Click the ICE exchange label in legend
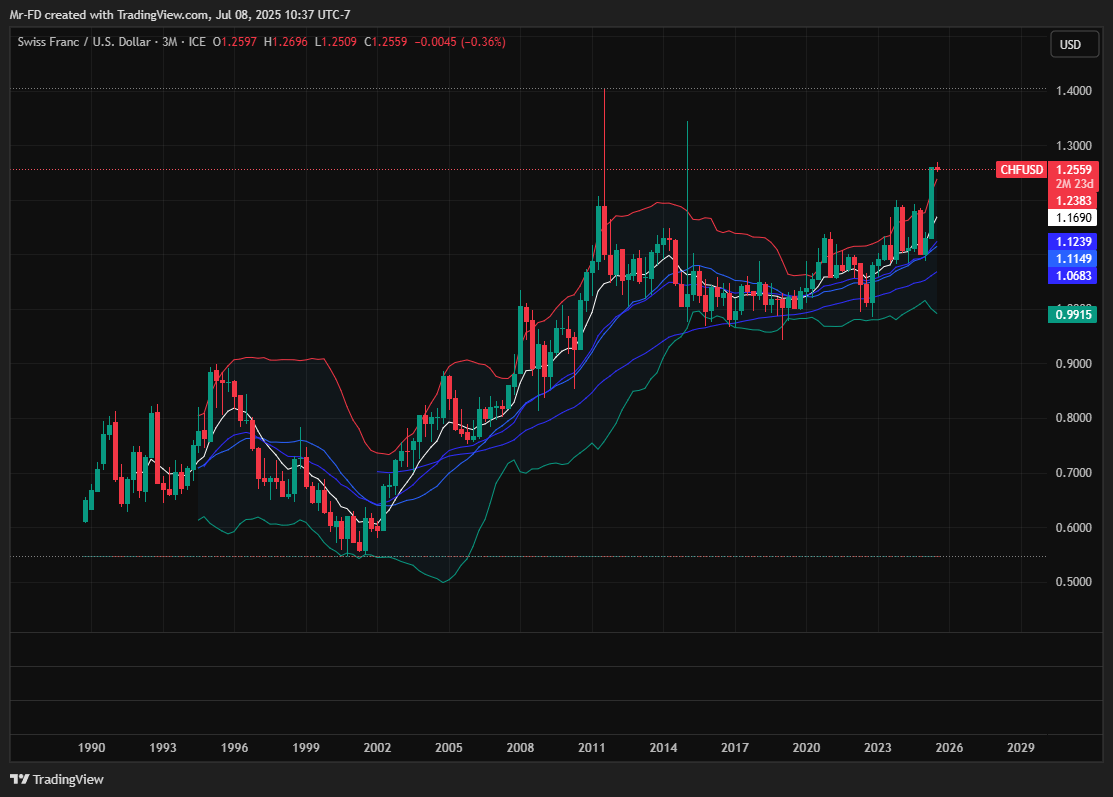 pos(197,42)
